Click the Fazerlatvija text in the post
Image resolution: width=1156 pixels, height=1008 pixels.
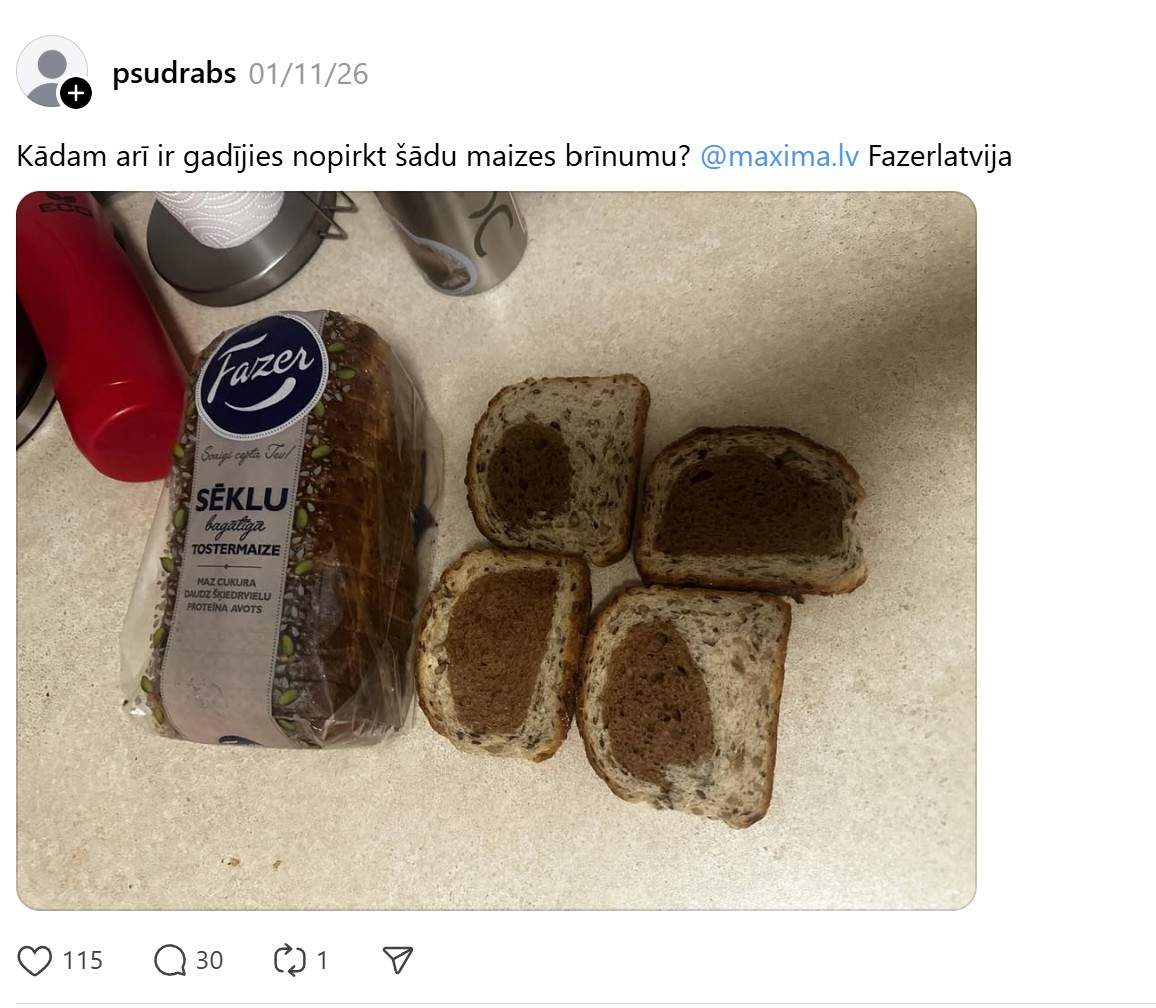pos(940,156)
